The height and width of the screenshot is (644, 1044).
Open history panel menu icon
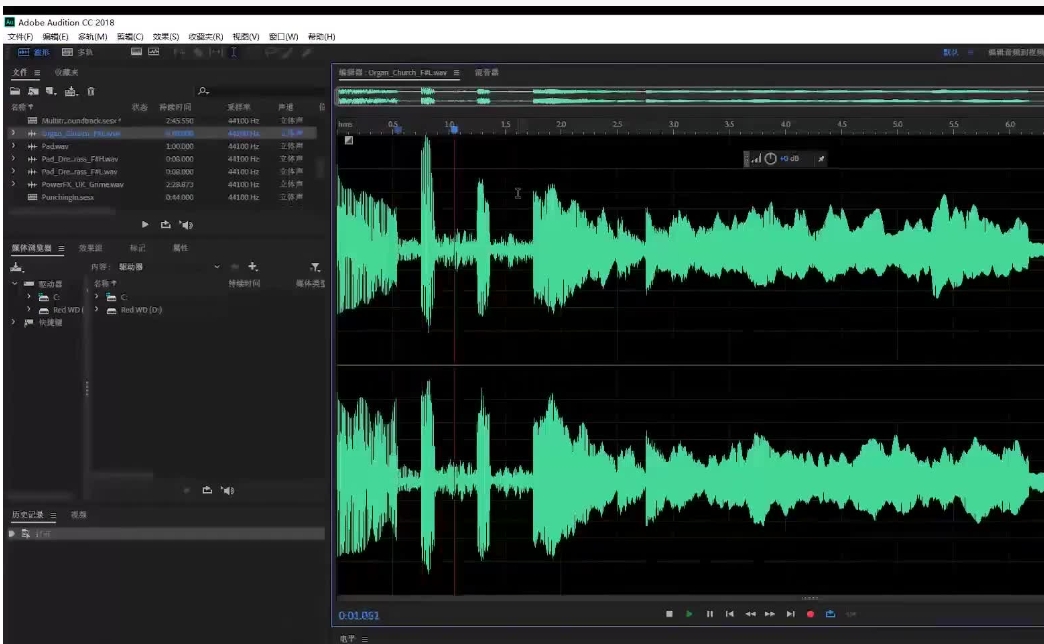tap(53, 515)
